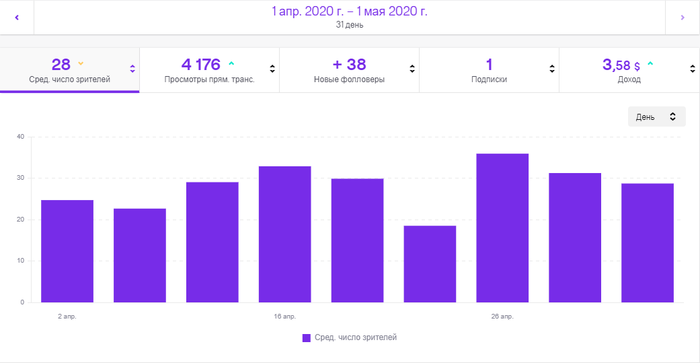
Task: Click the + 38 followers value
Action: click(349, 65)
